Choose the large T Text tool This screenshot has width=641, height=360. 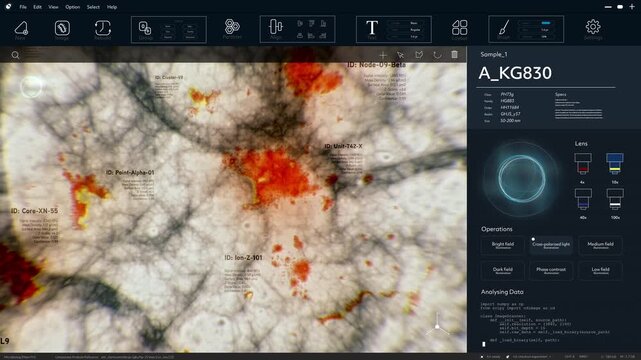(372, 28)
